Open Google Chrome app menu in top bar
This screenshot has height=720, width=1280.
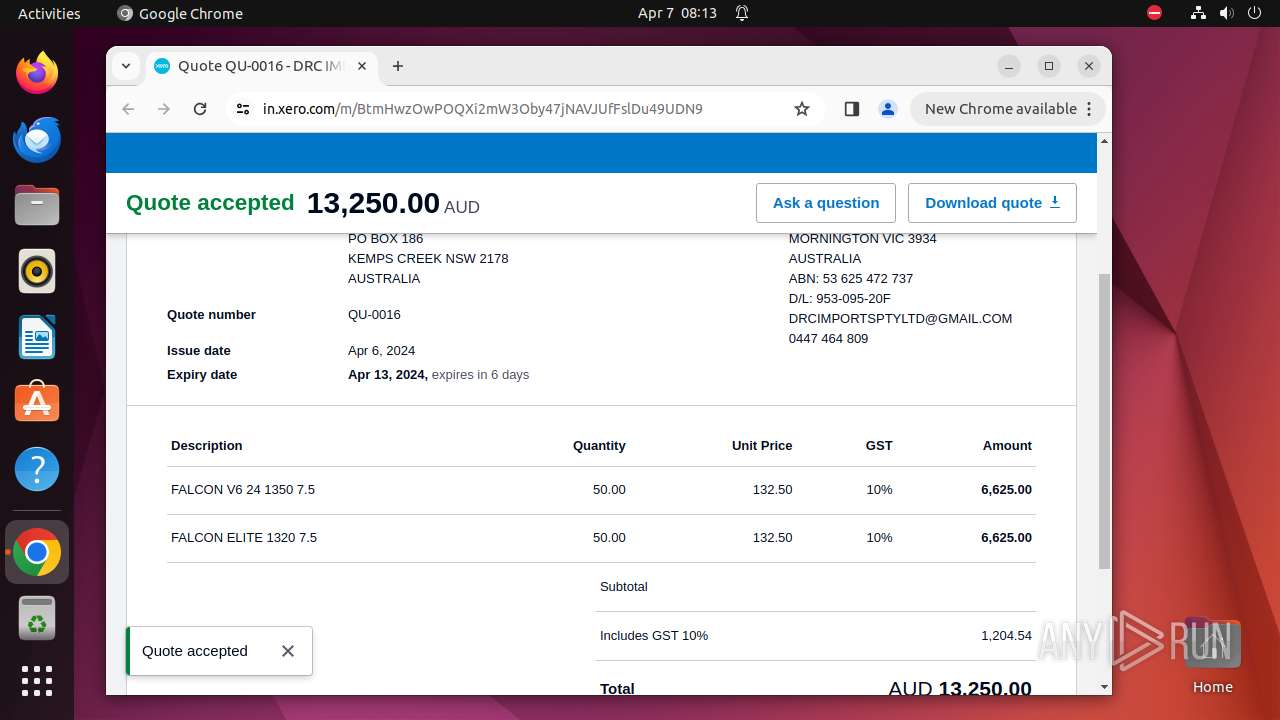click(180, 13)
